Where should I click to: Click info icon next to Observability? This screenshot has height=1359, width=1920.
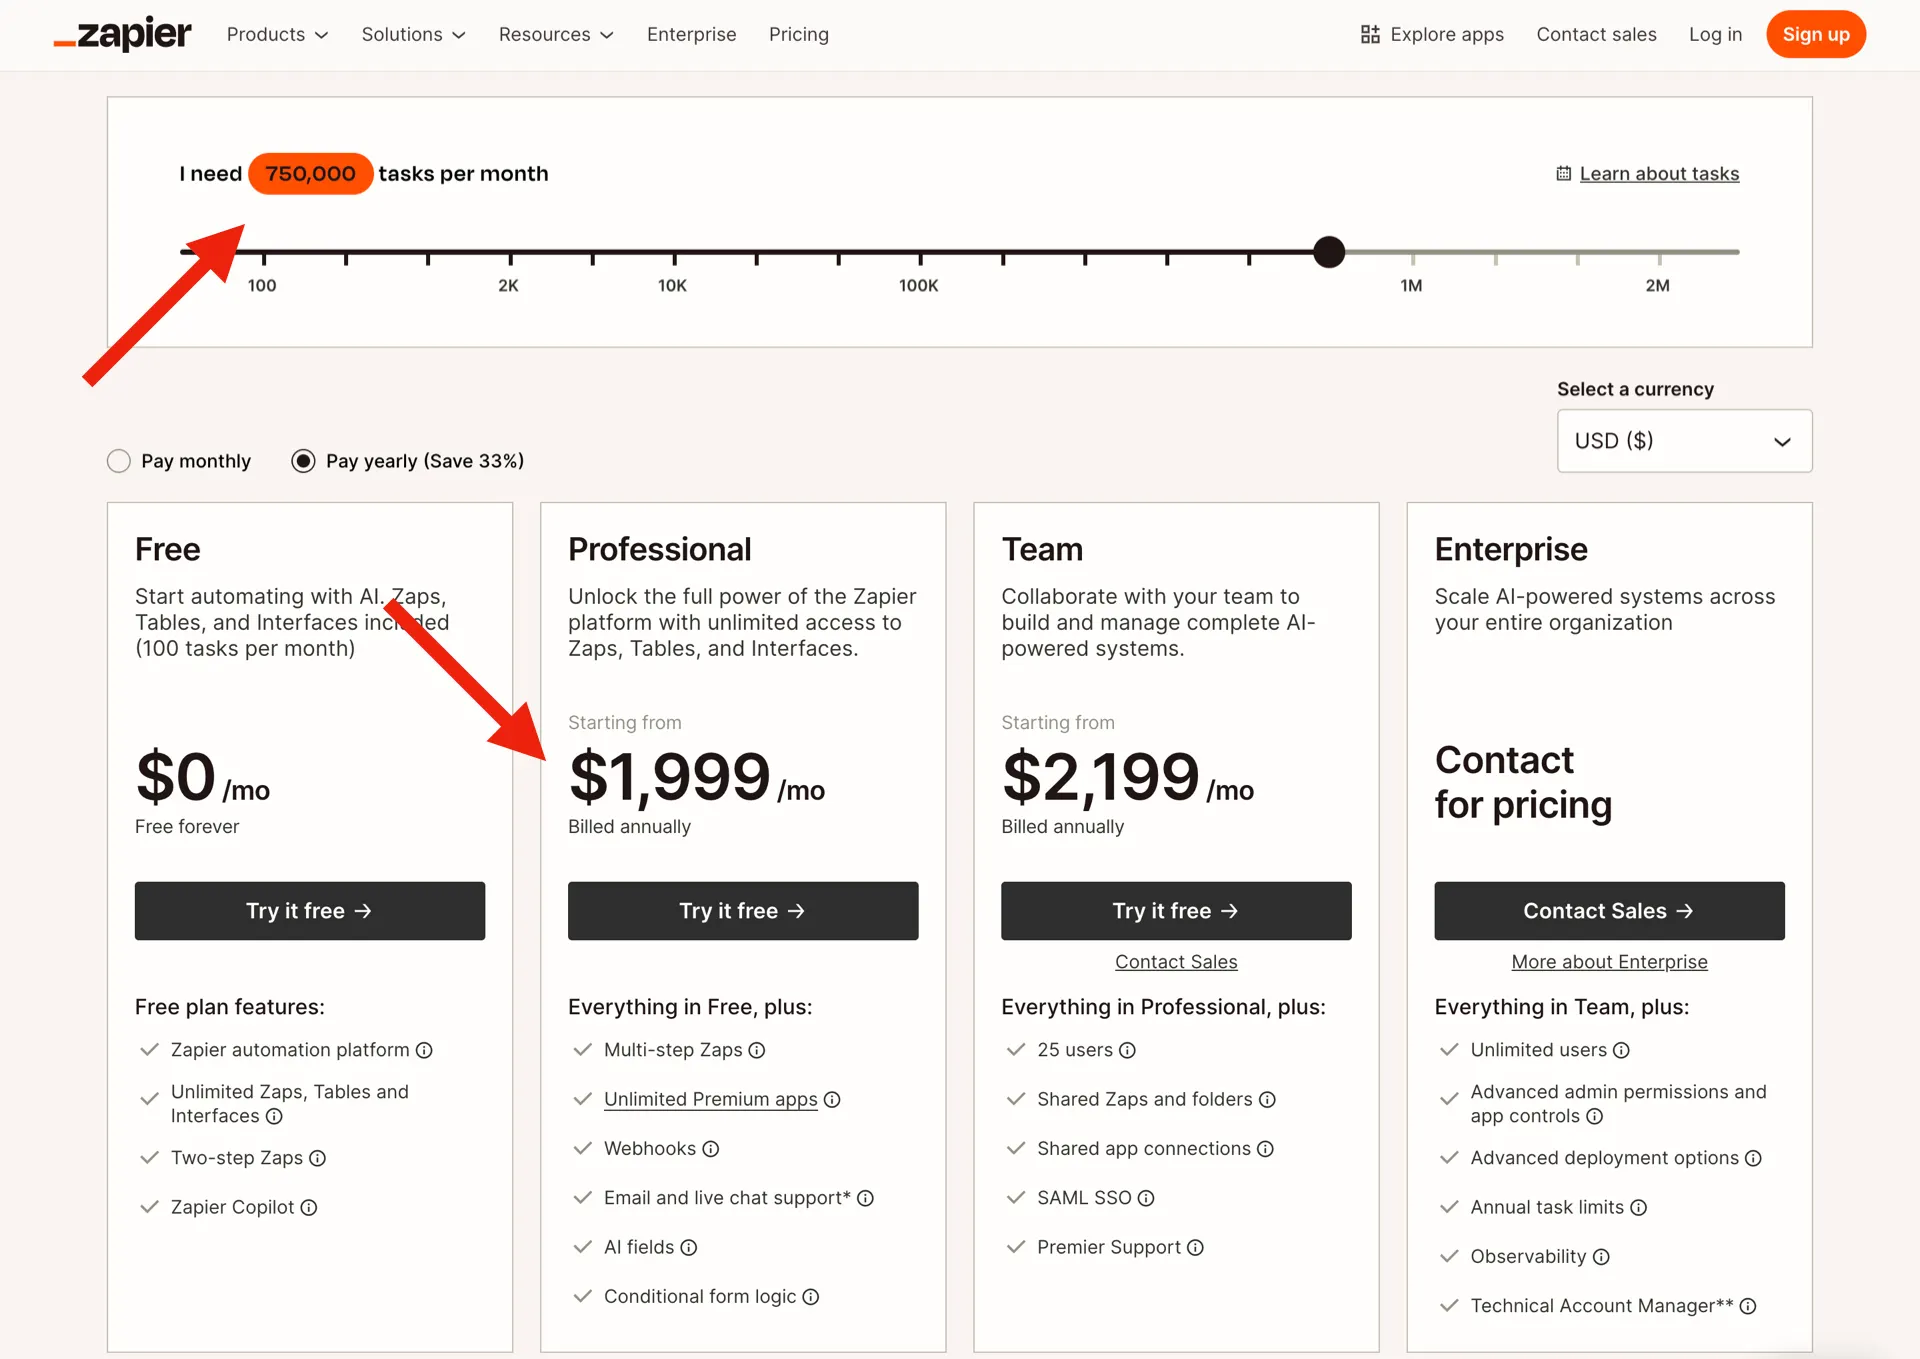click(x=1601, y=1257)
